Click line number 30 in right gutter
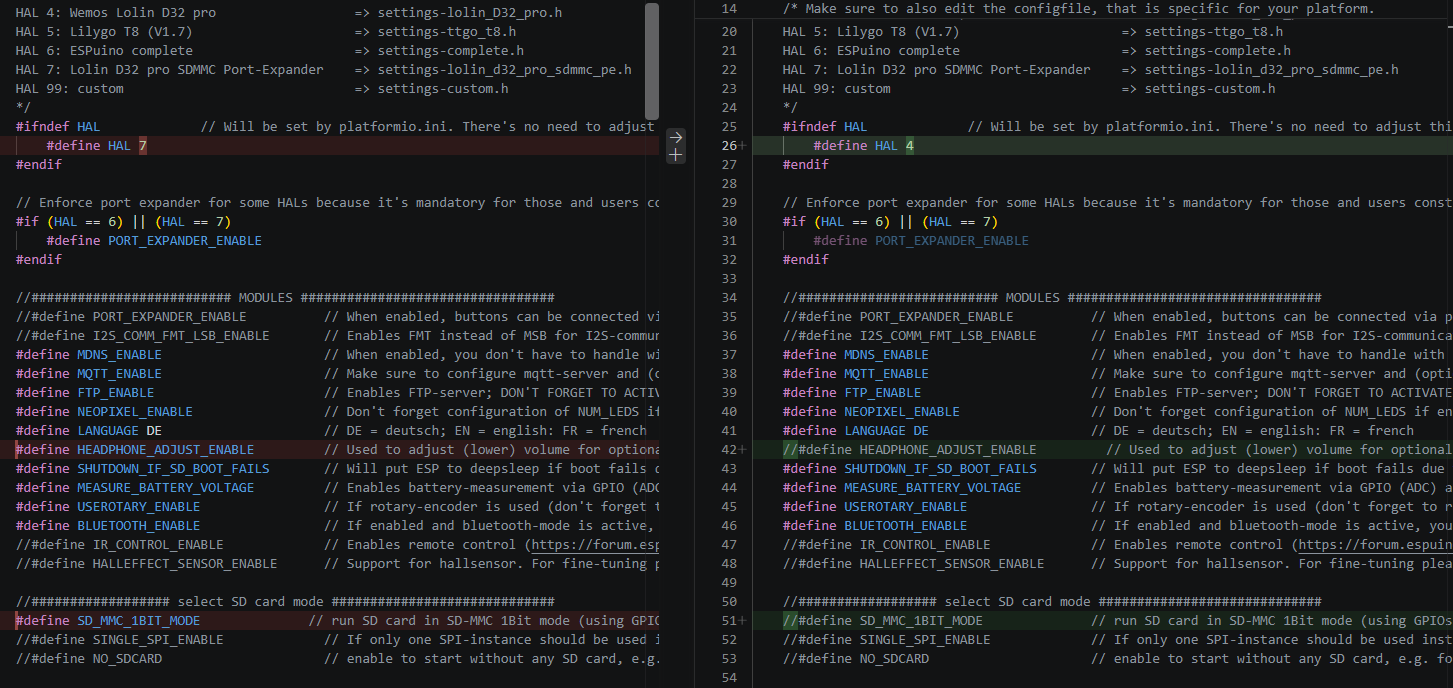1453x688 pixels. (x=728, y=222)
